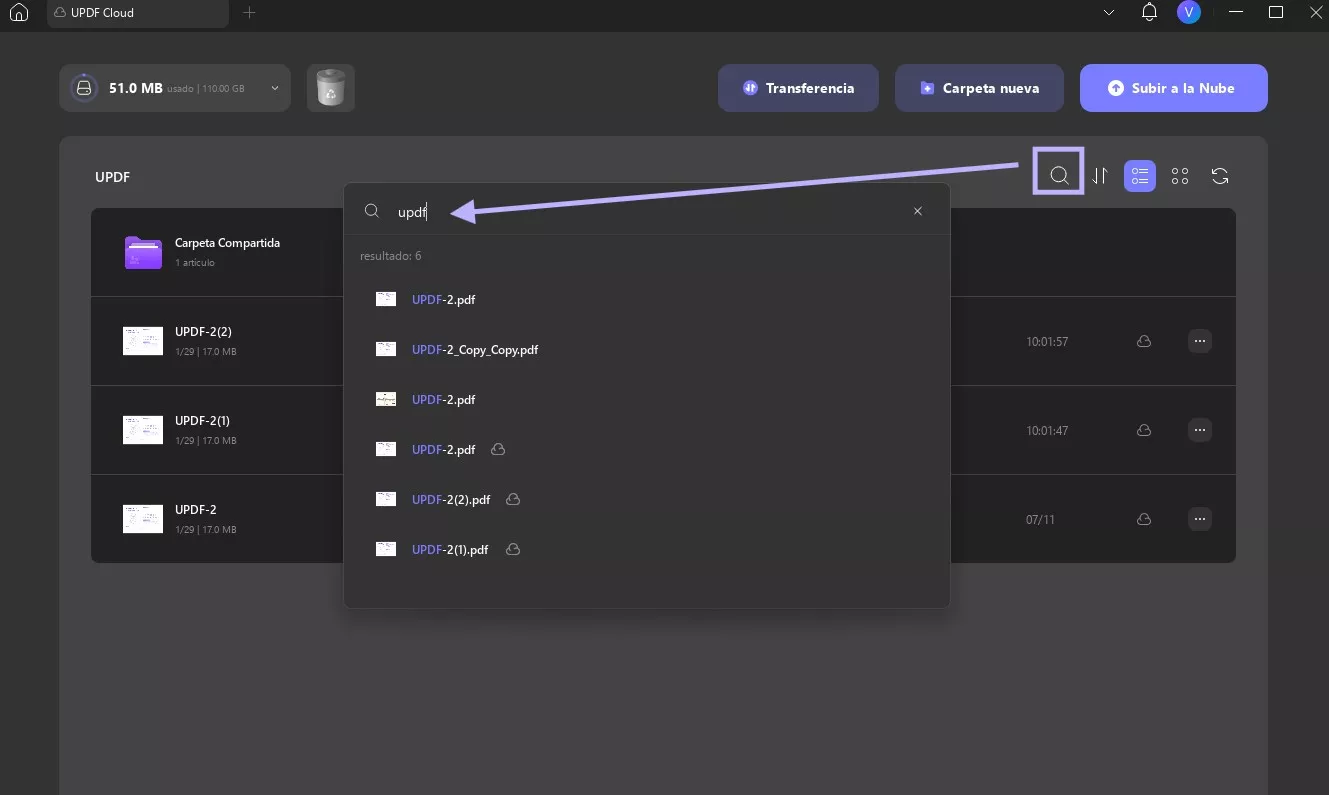1329x795 pixels.
Task: Open the V user avatar menu
Action: 1188,13
